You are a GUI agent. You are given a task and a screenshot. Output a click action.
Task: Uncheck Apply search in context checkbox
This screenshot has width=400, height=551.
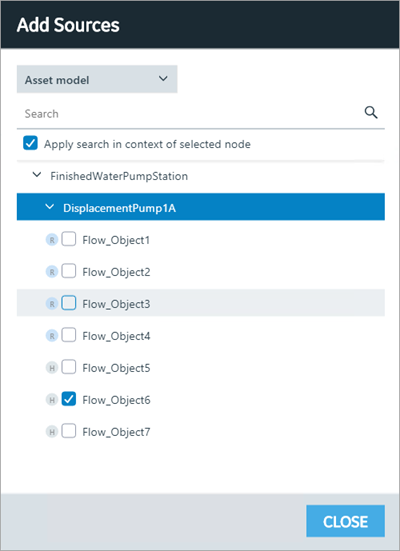pos(30,143)
